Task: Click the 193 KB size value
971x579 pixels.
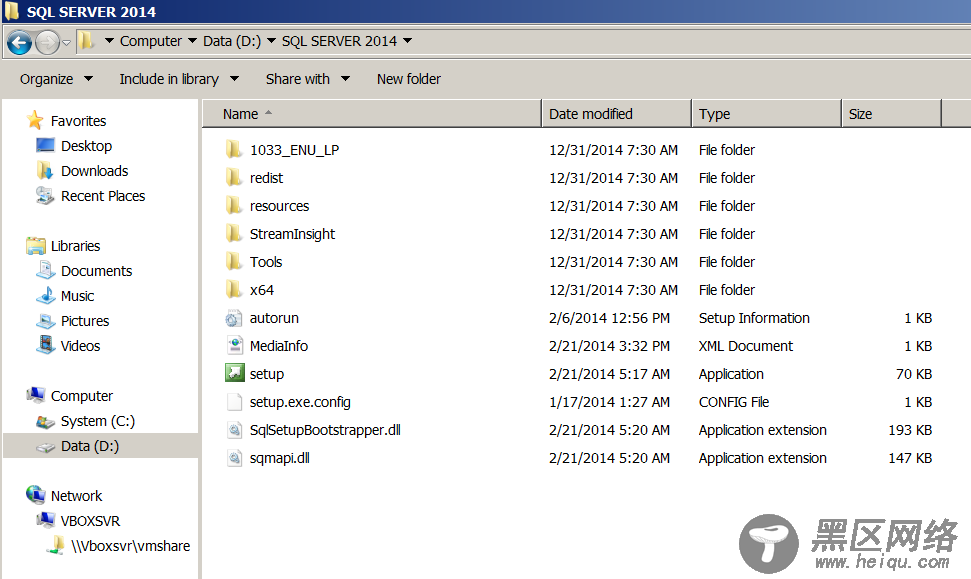Action: [910, 430]
